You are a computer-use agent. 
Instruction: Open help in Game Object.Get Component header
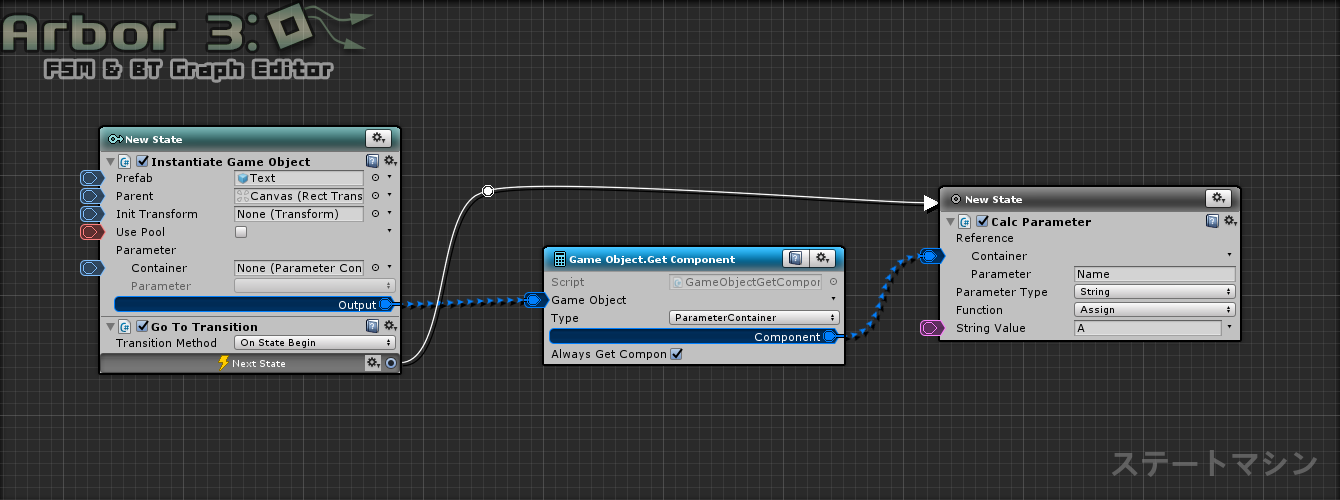point(795,259)
